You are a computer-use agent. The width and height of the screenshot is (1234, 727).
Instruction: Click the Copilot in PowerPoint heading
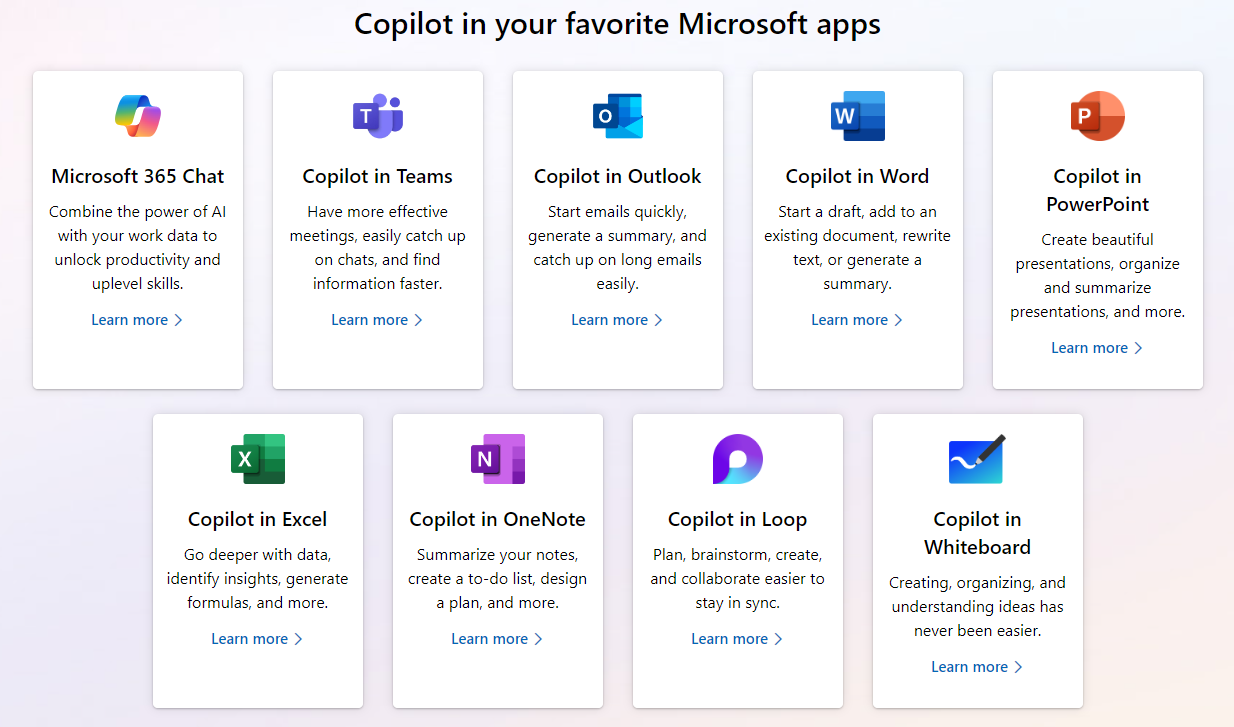click(x=1098, y=191)
